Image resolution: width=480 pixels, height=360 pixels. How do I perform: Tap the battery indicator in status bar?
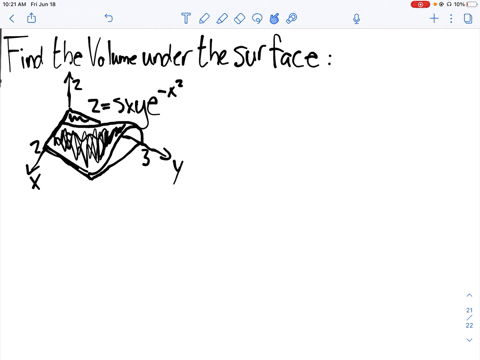[472, 4]
